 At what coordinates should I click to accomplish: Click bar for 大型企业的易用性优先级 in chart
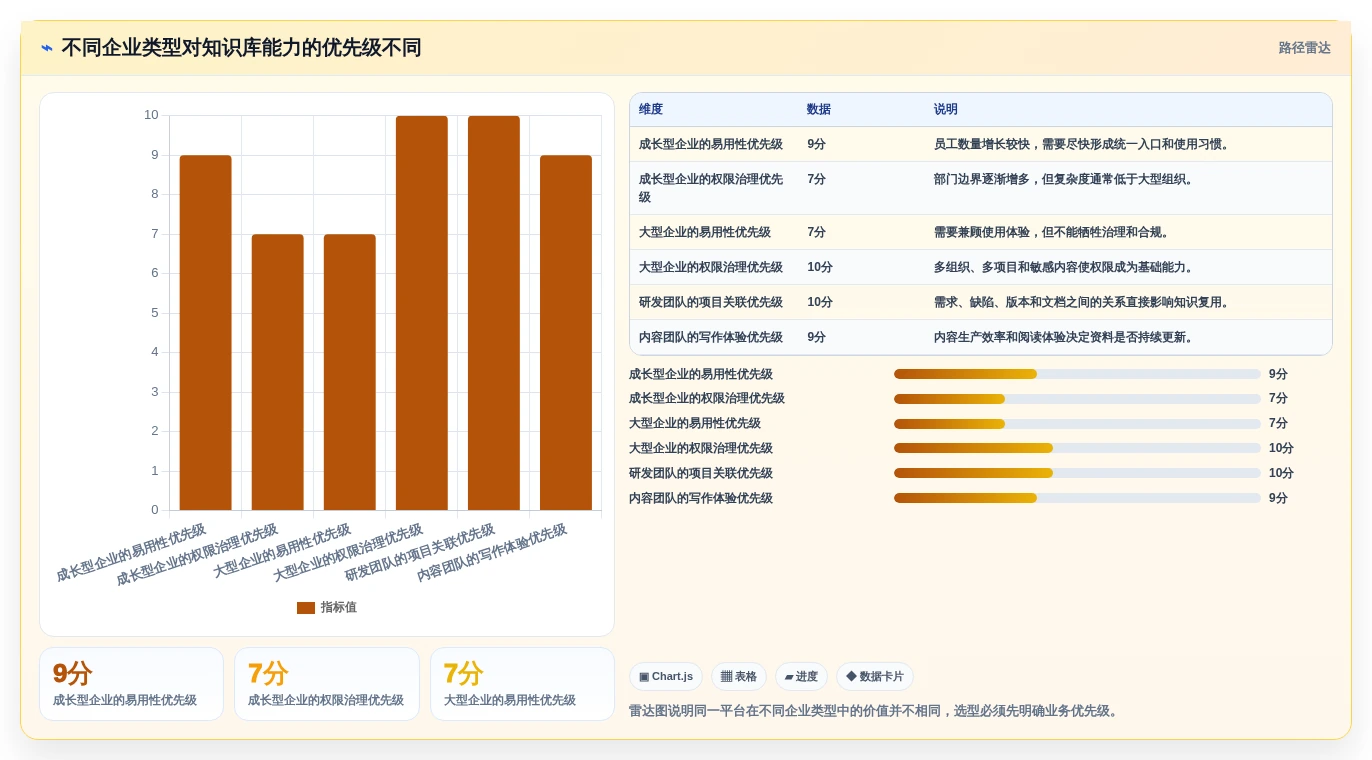coord(349,372)
